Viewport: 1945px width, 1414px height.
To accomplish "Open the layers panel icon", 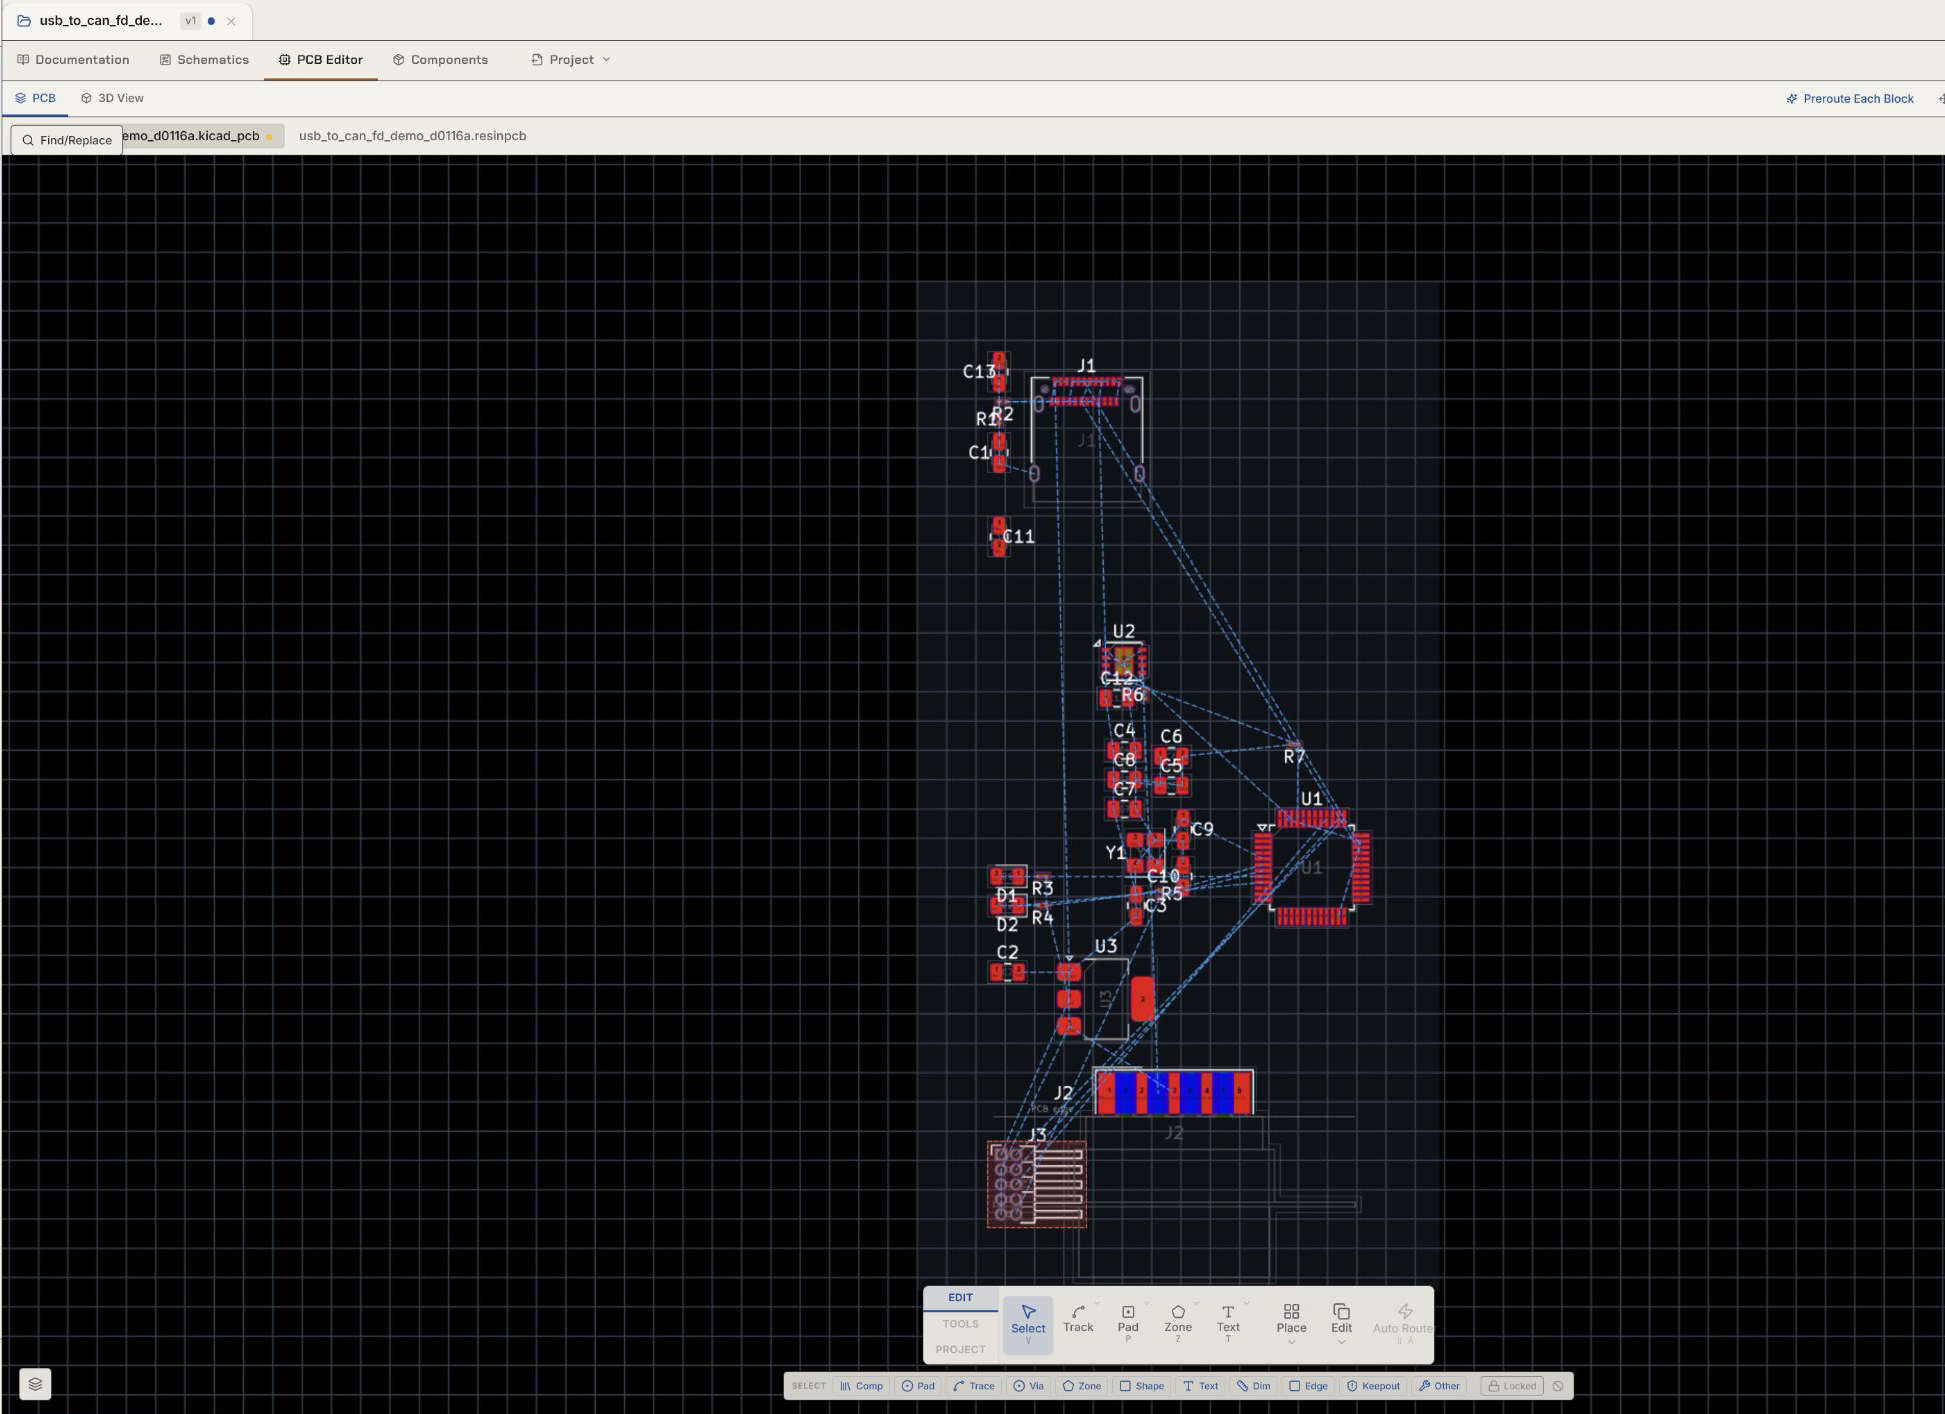I will 35,1384.
